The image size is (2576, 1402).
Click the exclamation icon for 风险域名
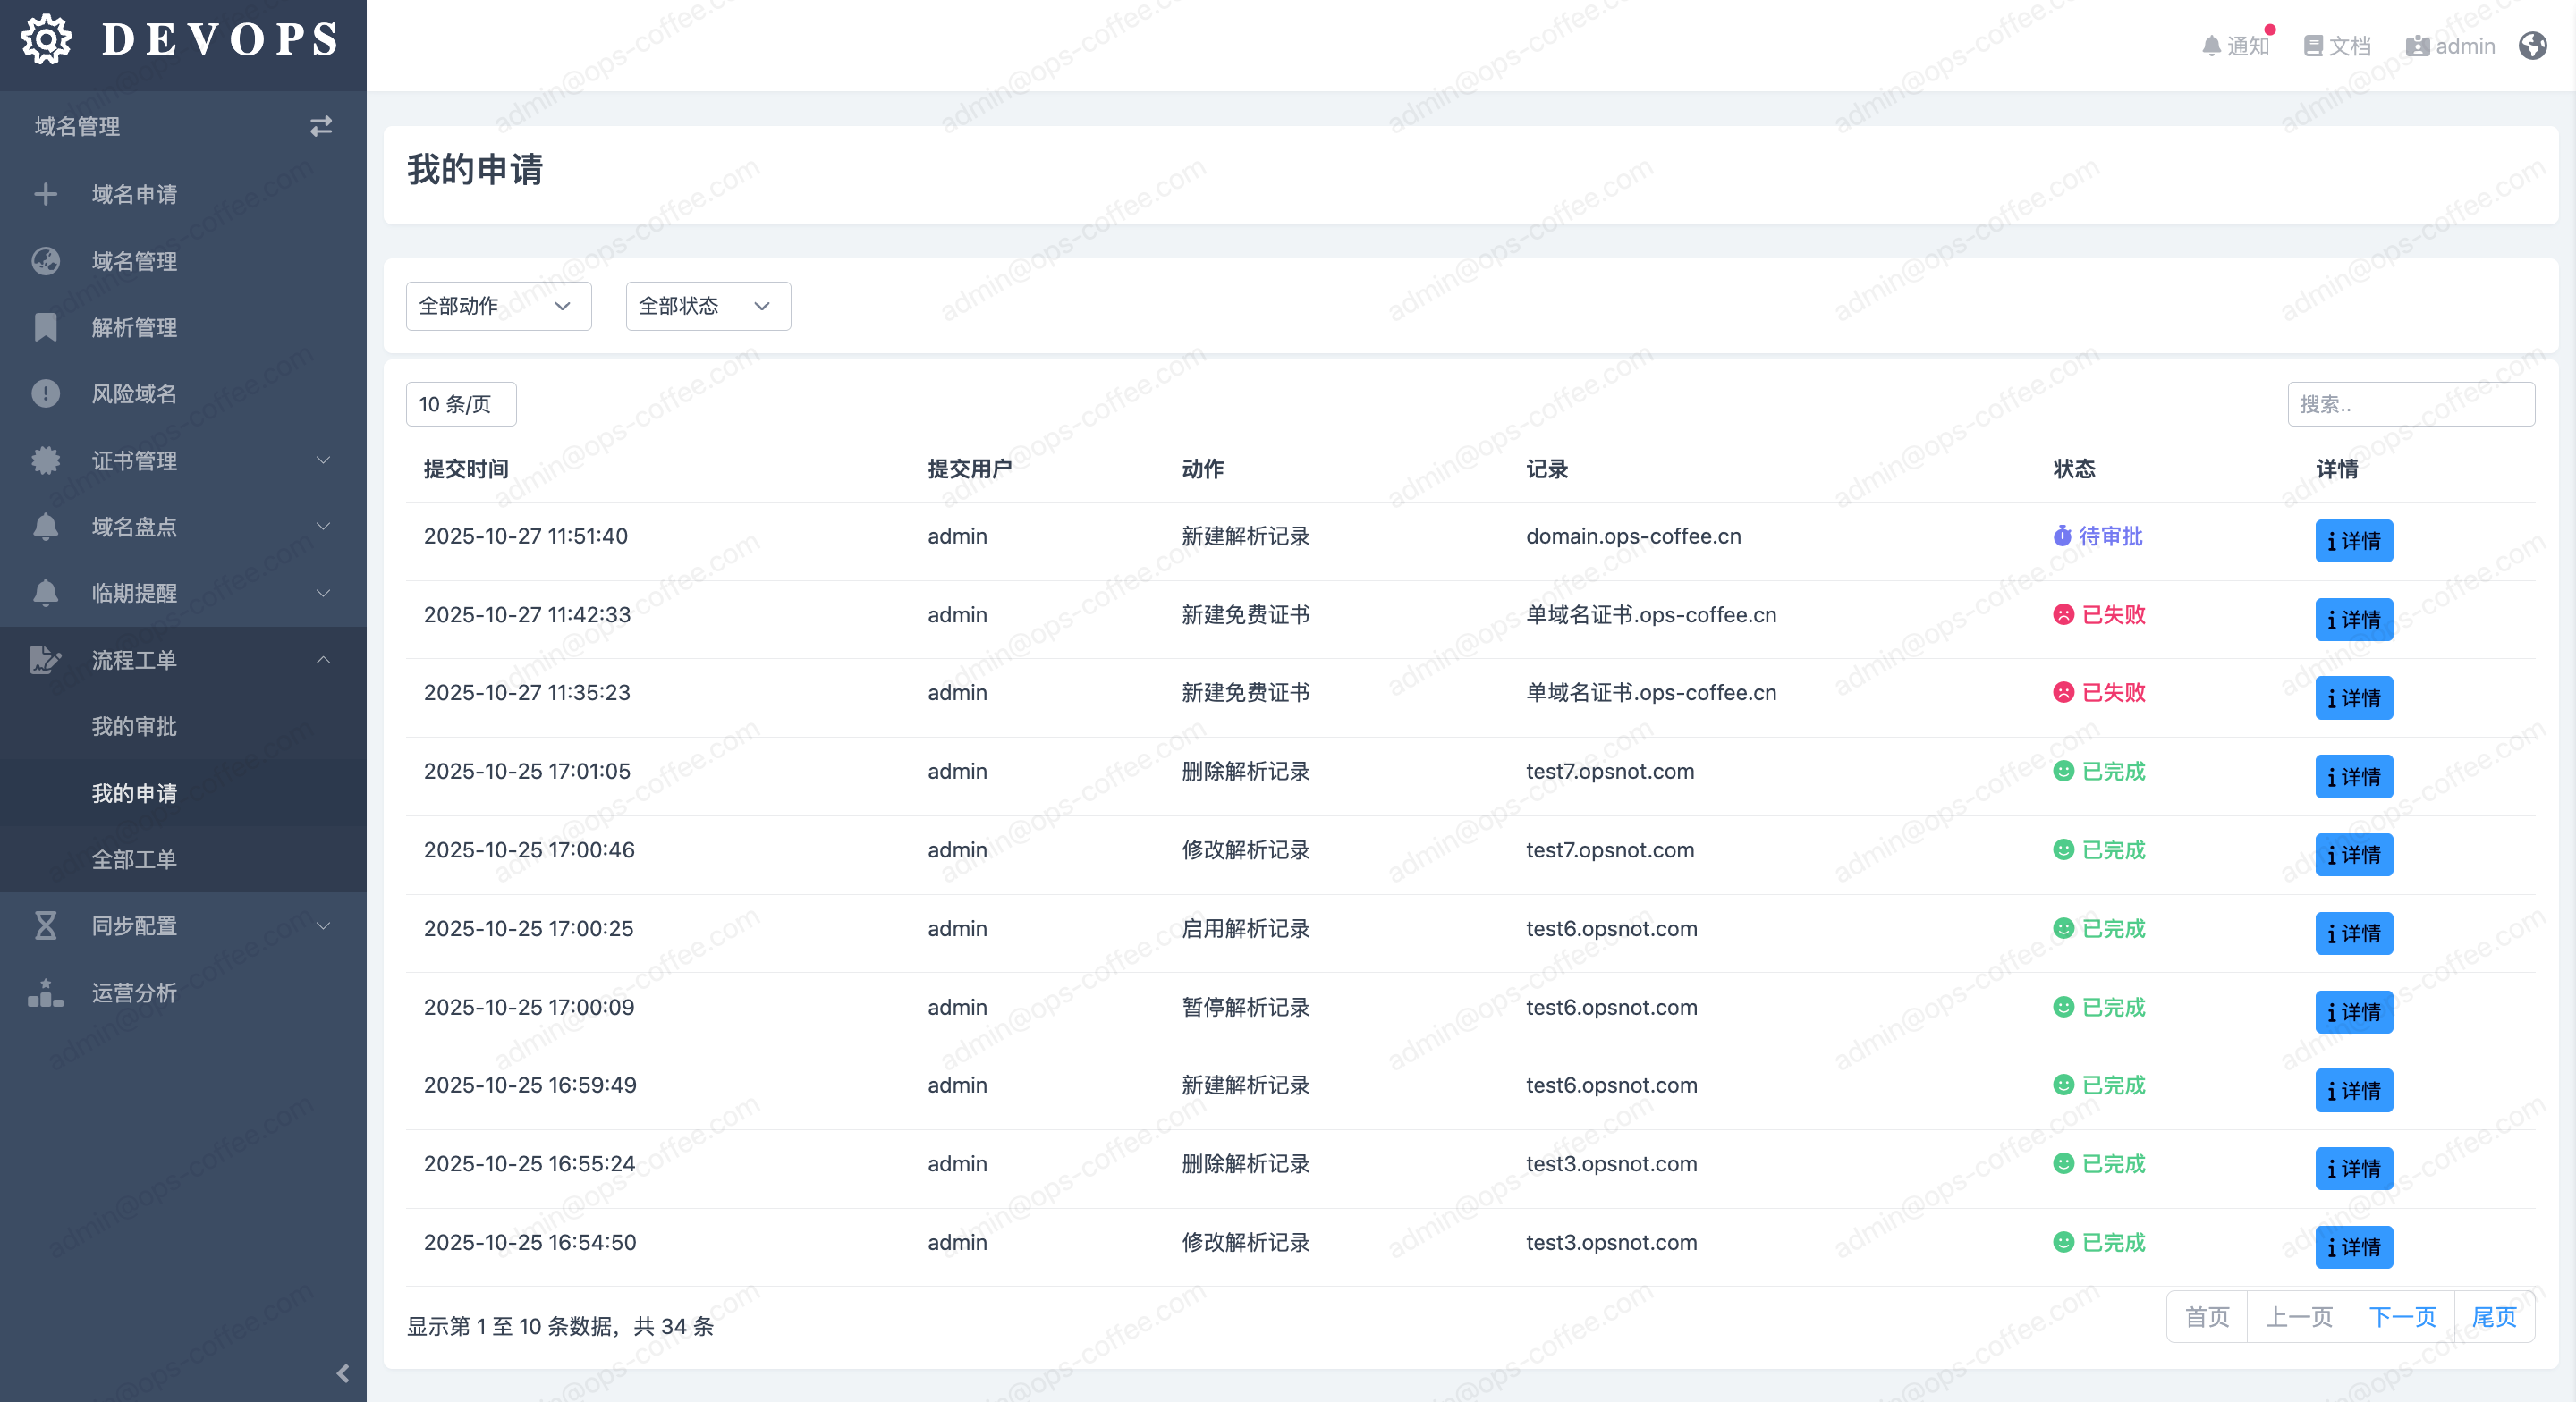click(x=46, y=394)
